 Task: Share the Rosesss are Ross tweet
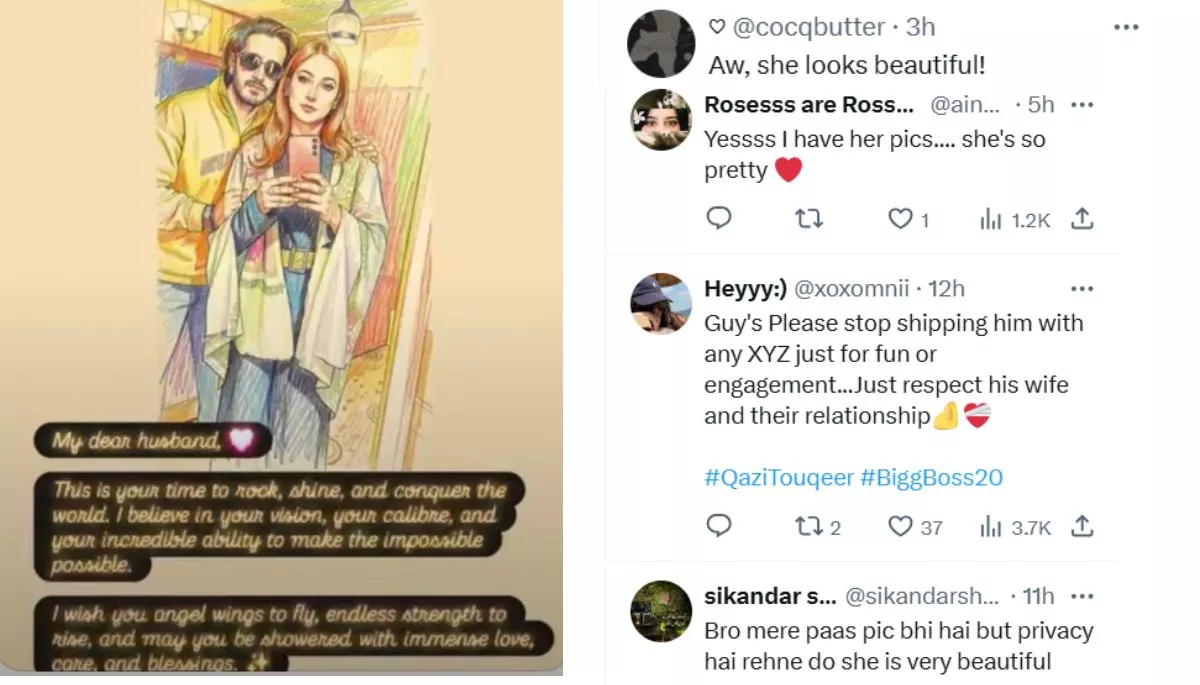[x=1082, y=218]
